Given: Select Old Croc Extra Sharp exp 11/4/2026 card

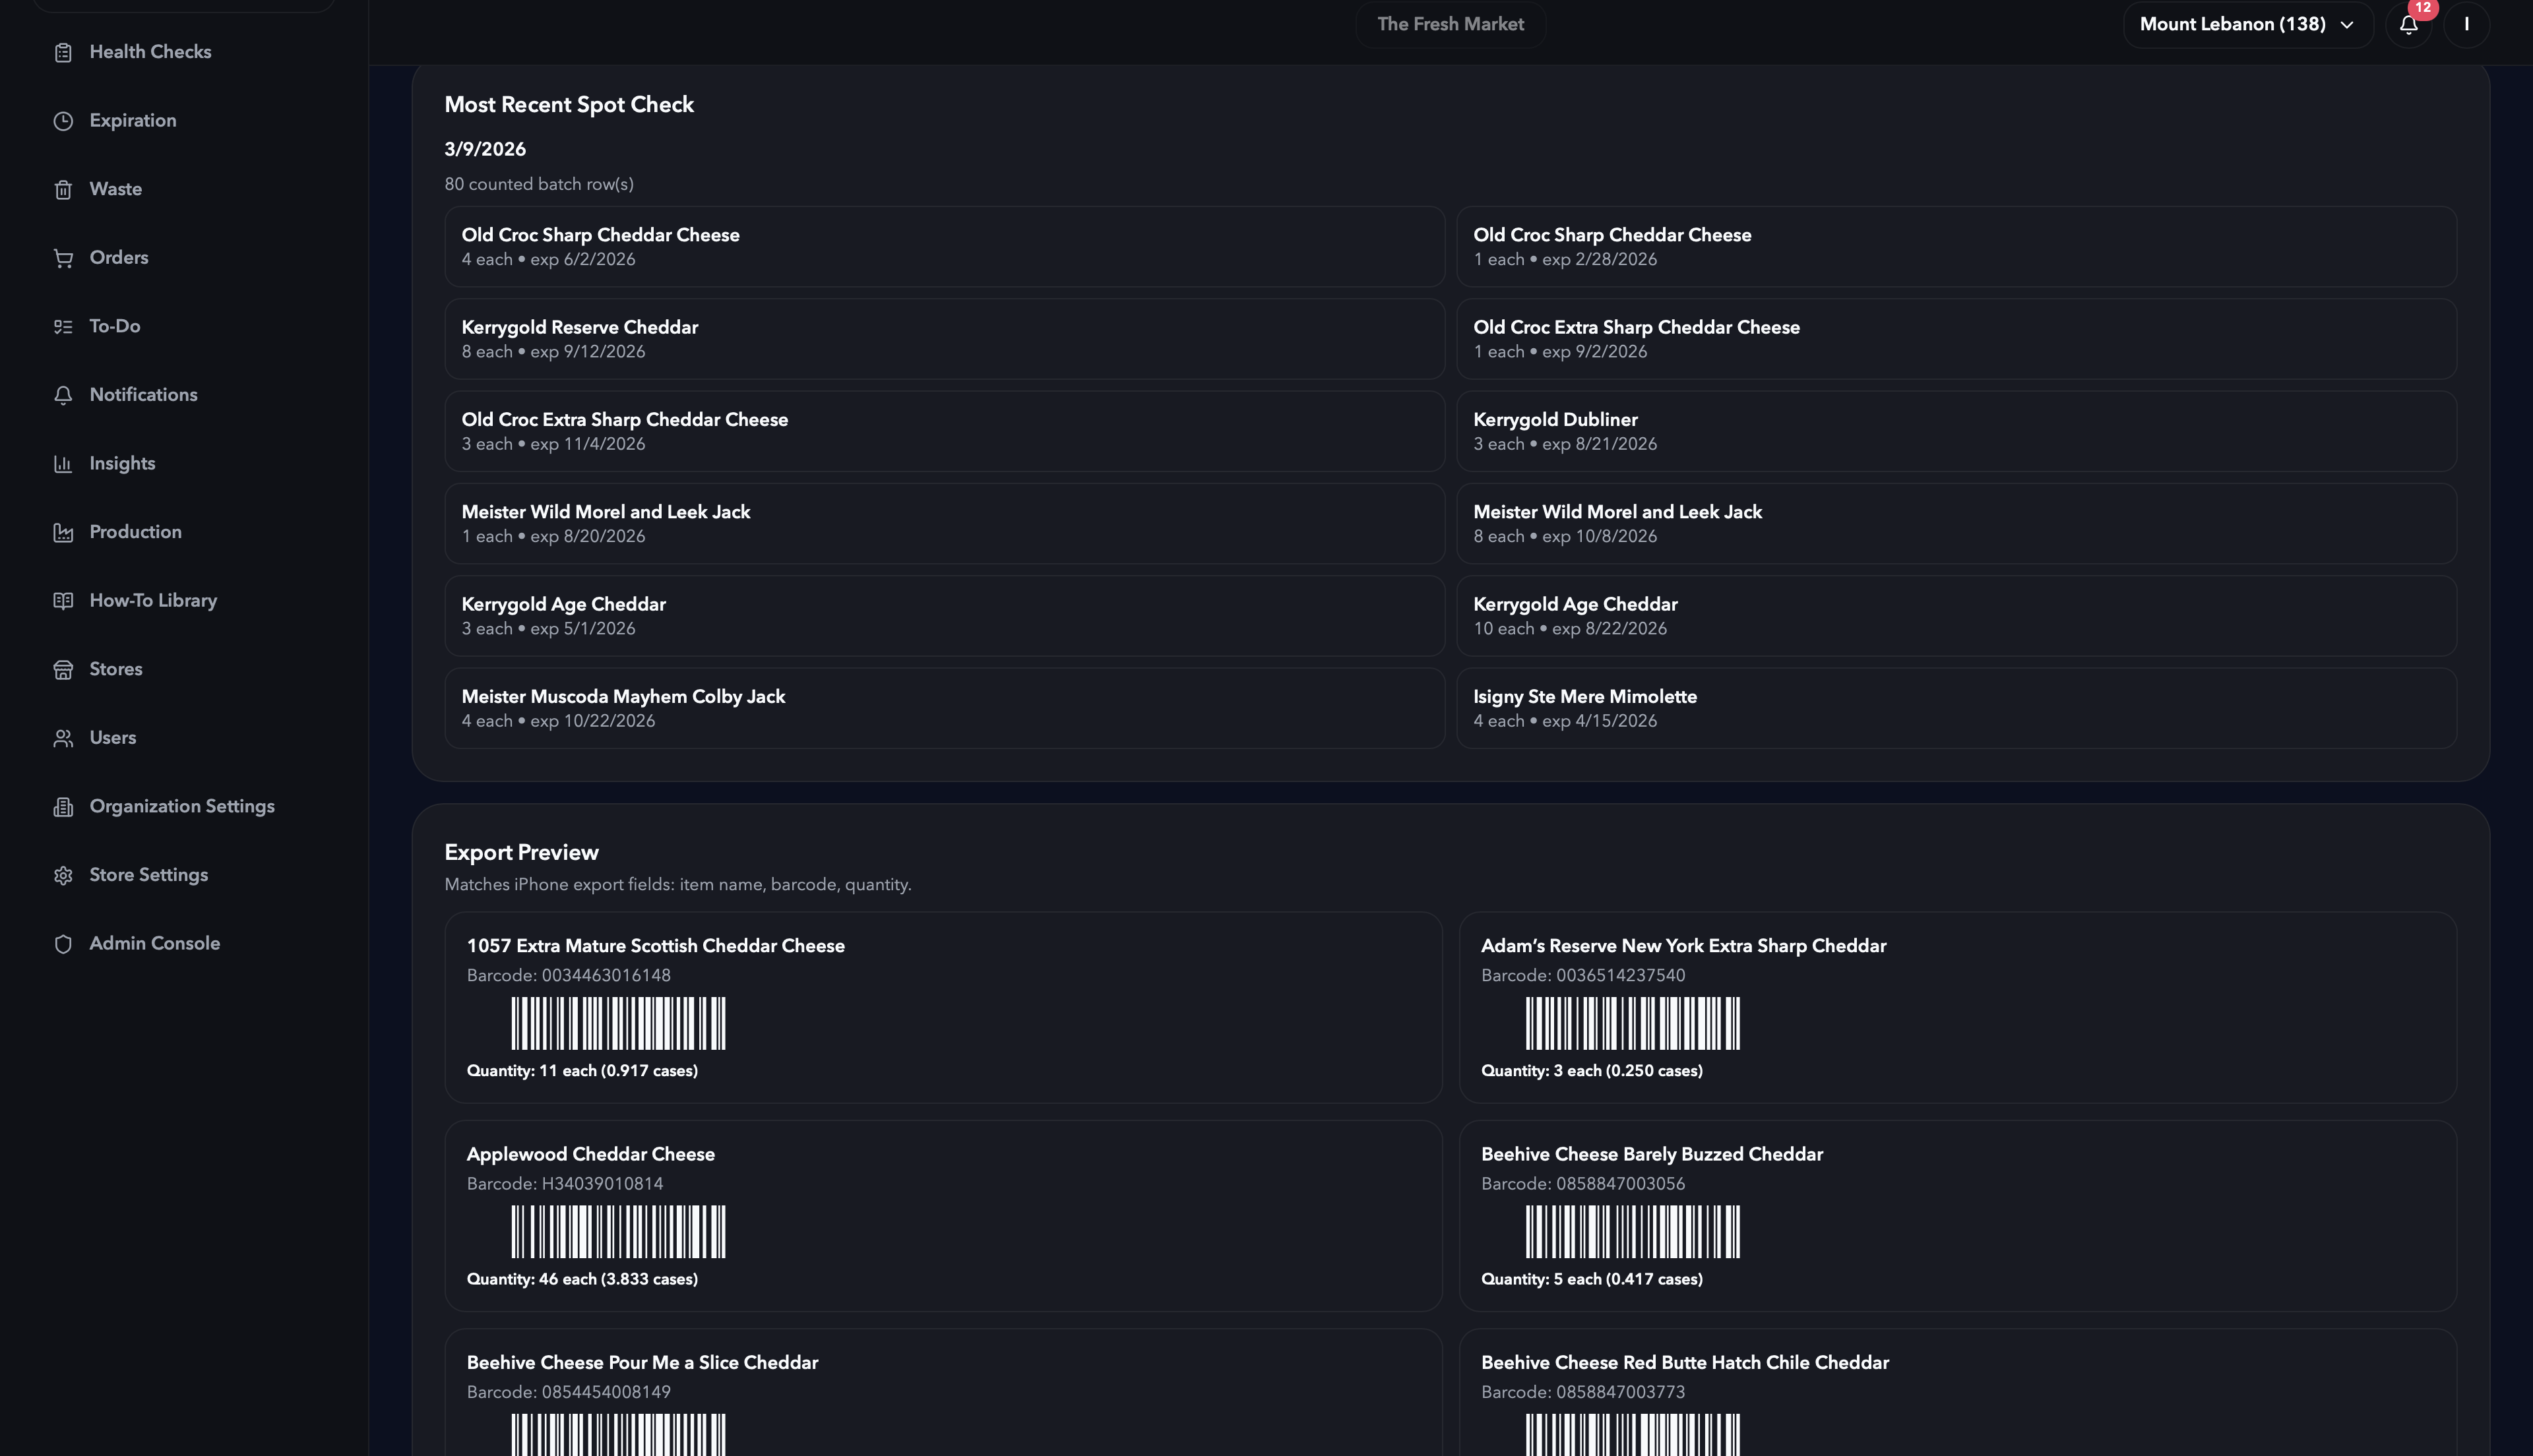Looking at the screenshot, I should 944,432.
